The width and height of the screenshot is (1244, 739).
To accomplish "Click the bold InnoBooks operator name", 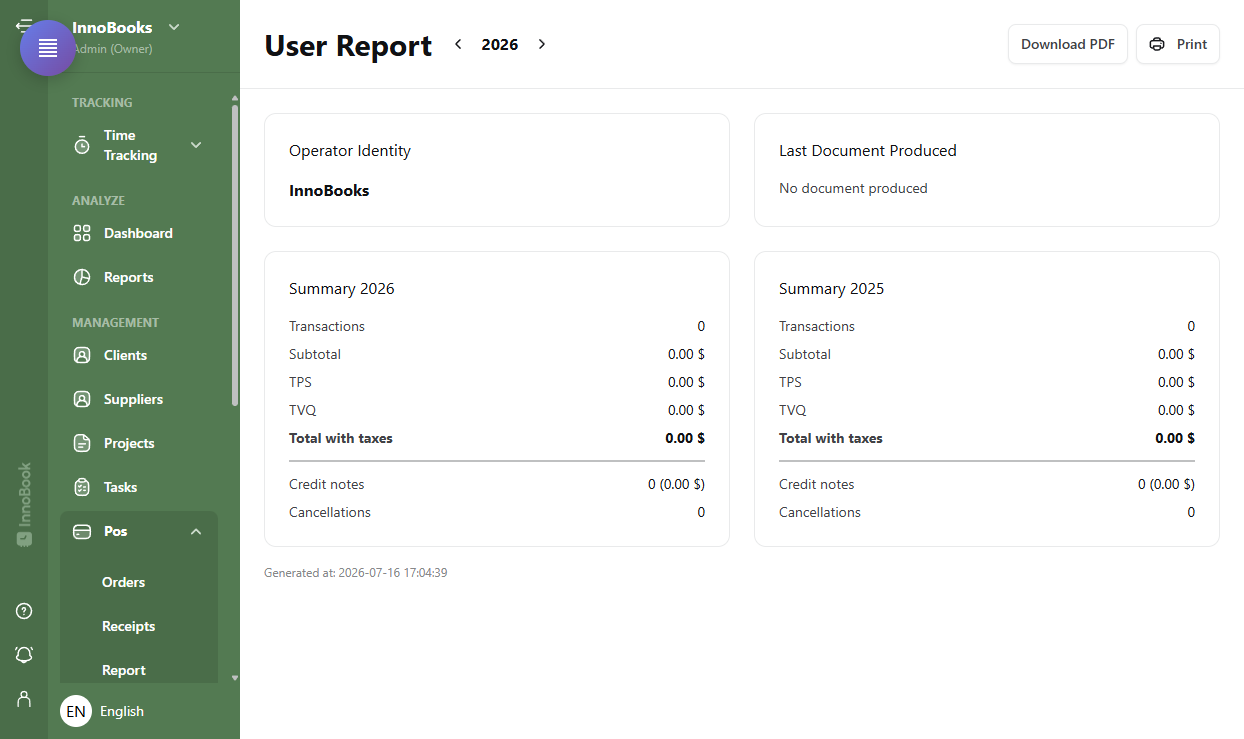I will (329, 190).
